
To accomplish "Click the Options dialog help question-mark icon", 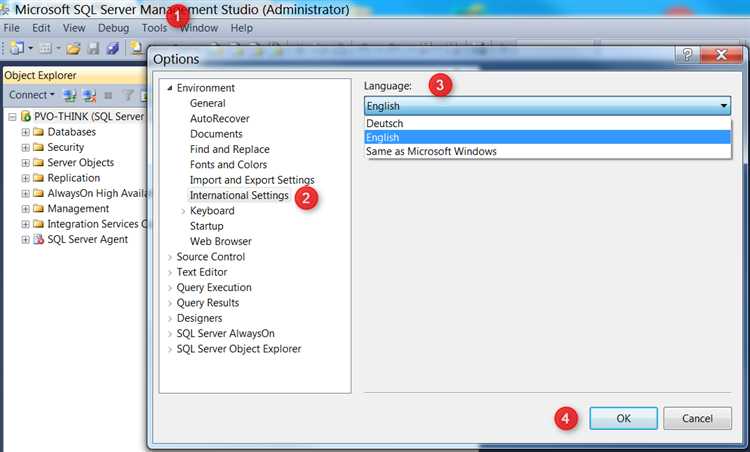I will click(688, 56).
